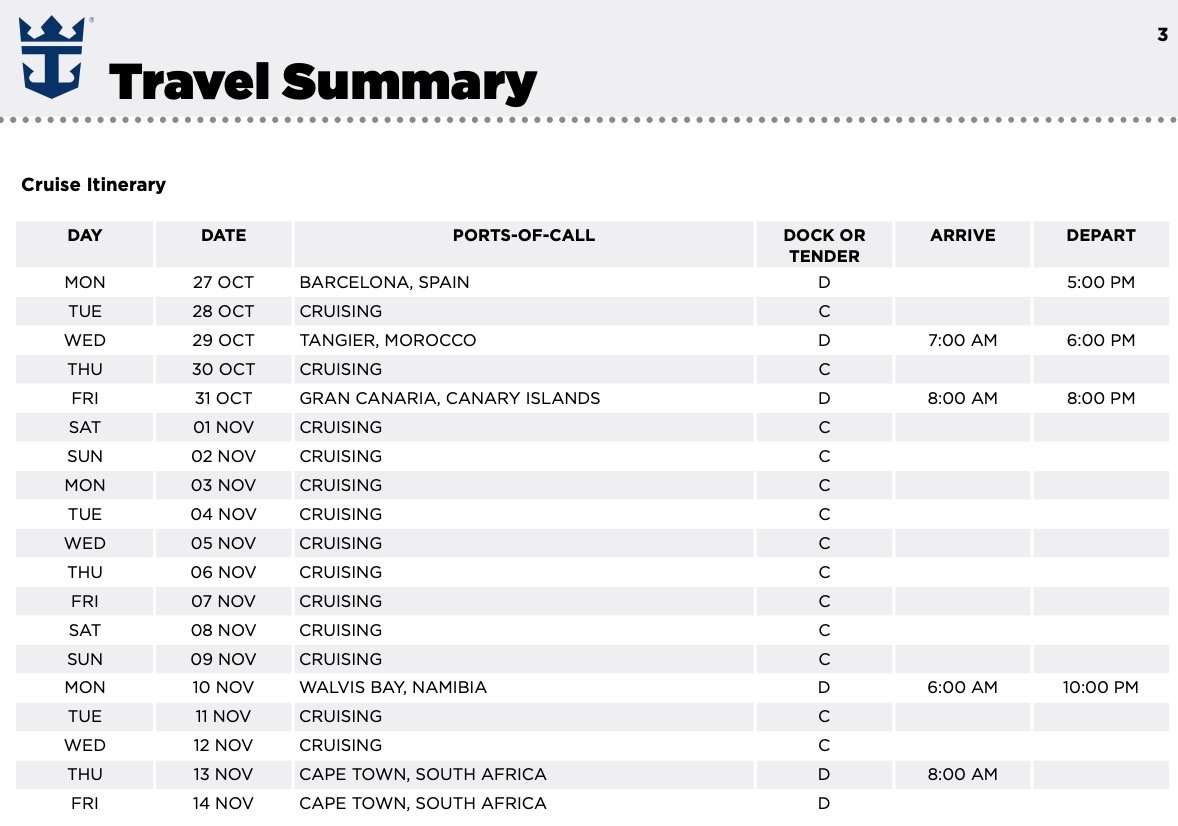Click the DAY column header
This screenshot has width=1178, height=826.
85,236
